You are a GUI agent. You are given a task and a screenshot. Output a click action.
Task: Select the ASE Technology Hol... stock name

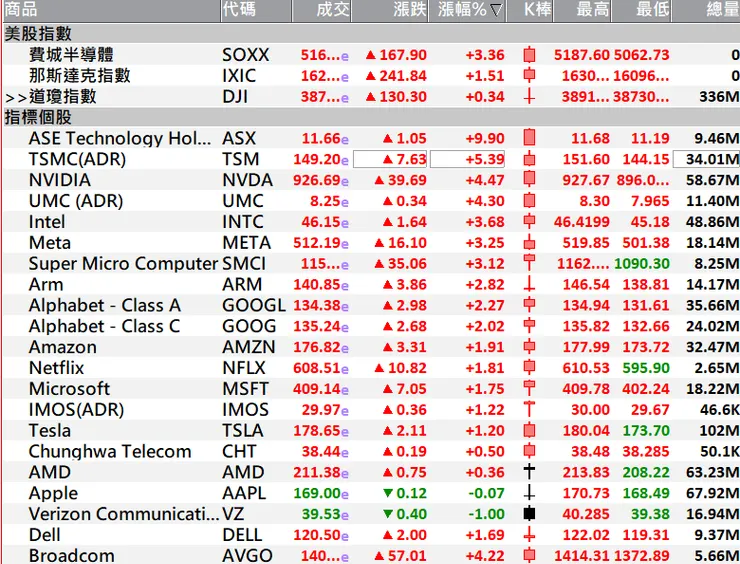[120, 138]
